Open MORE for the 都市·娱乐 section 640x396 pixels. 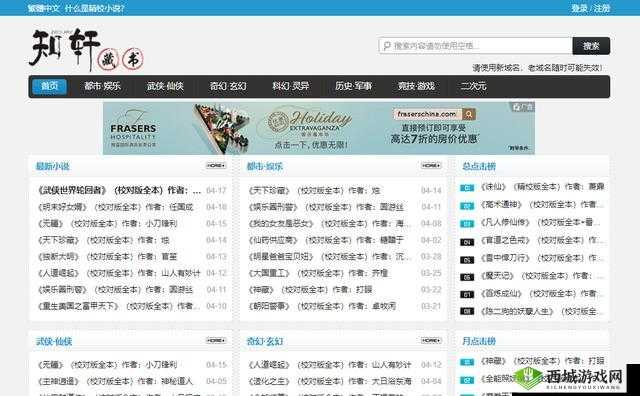[431, 165]
